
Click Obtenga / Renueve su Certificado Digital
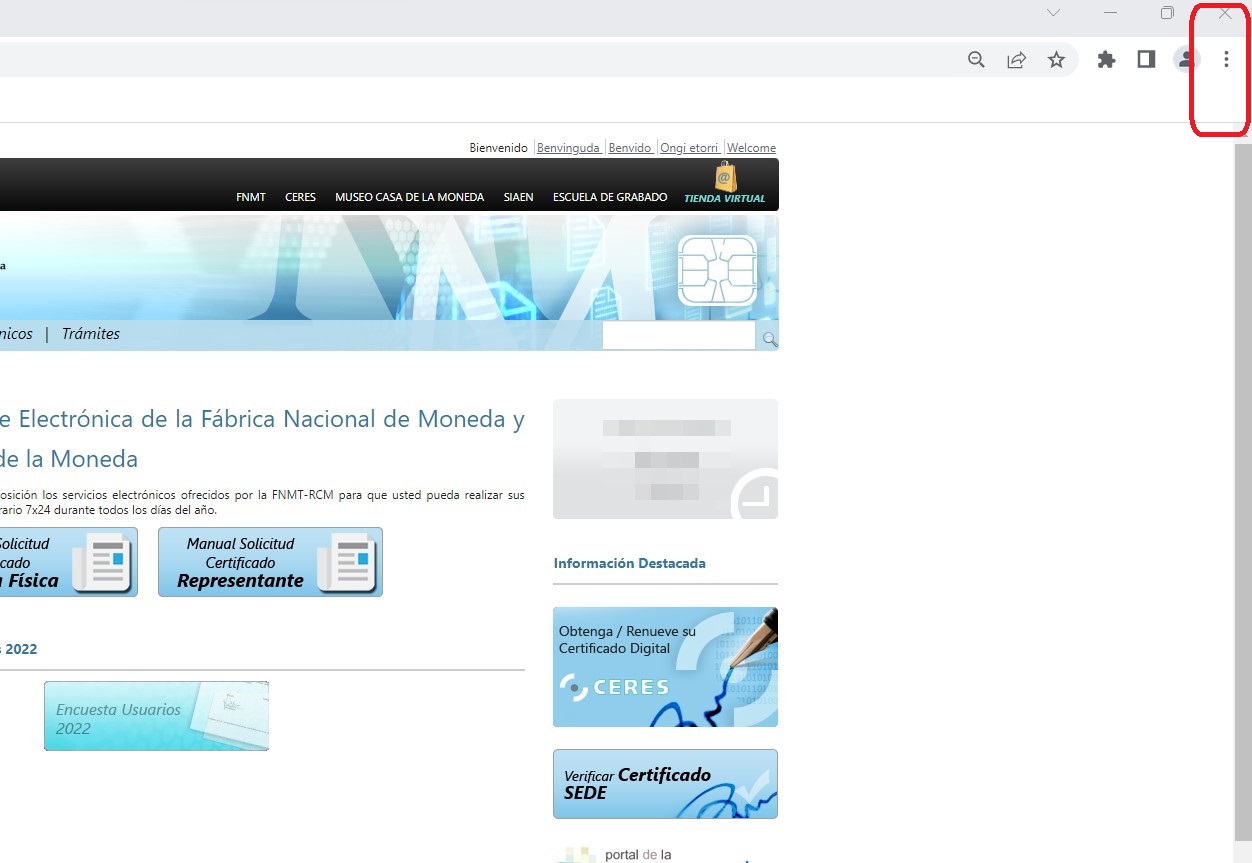(x=665, y=667)
